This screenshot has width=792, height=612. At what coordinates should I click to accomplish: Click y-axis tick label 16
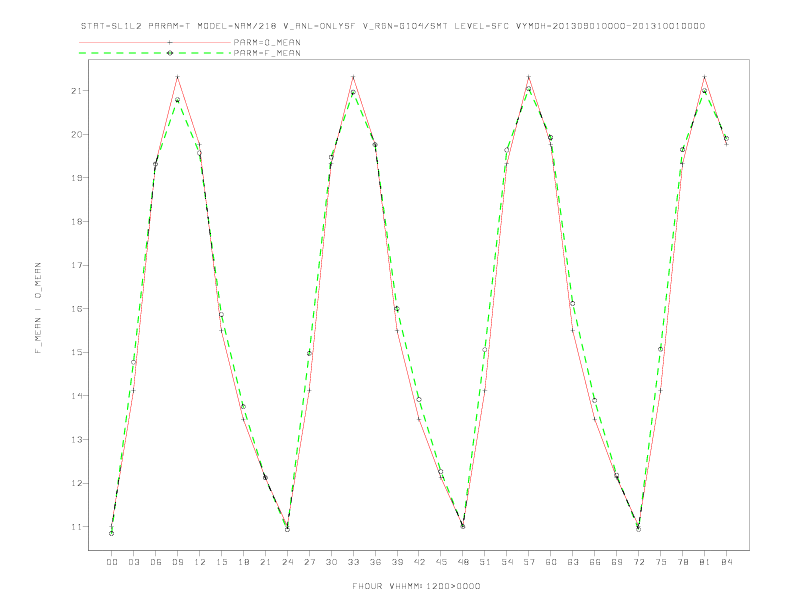[x=77, y=309]
